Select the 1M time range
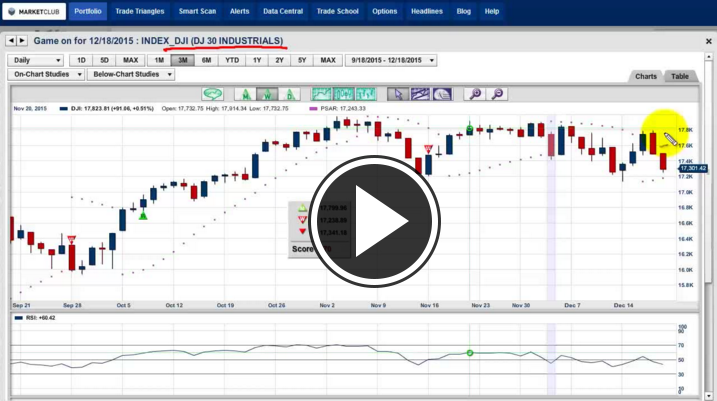Viewport: 717px width, 401px height. 159,60
